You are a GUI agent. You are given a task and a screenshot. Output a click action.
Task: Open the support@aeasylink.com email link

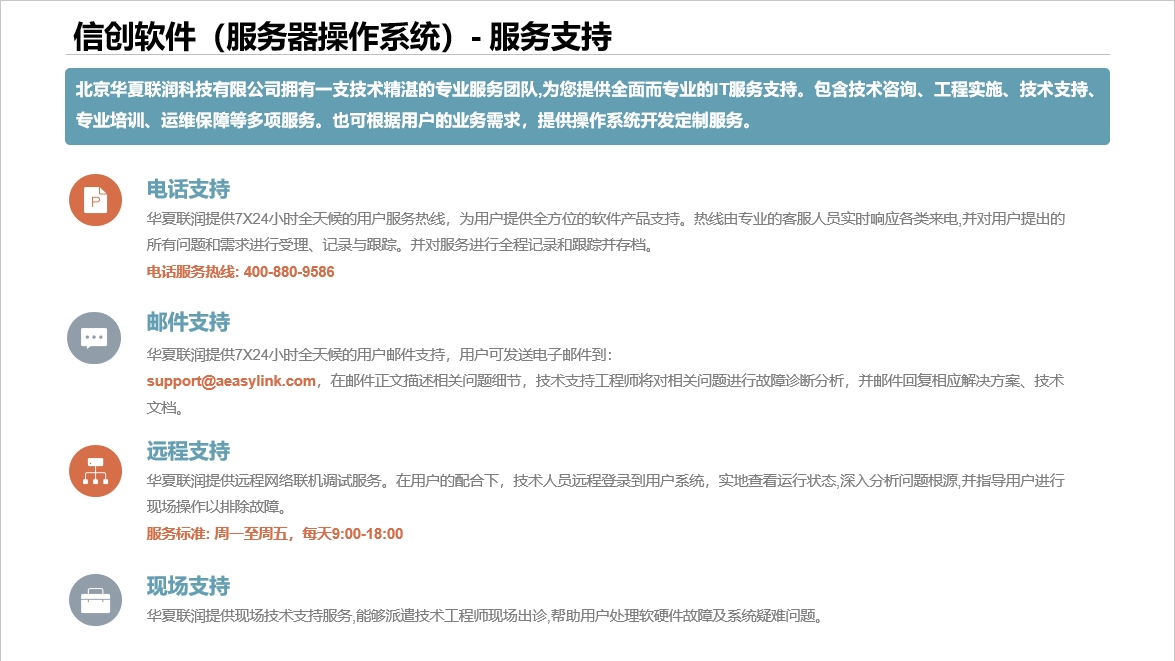231,381
